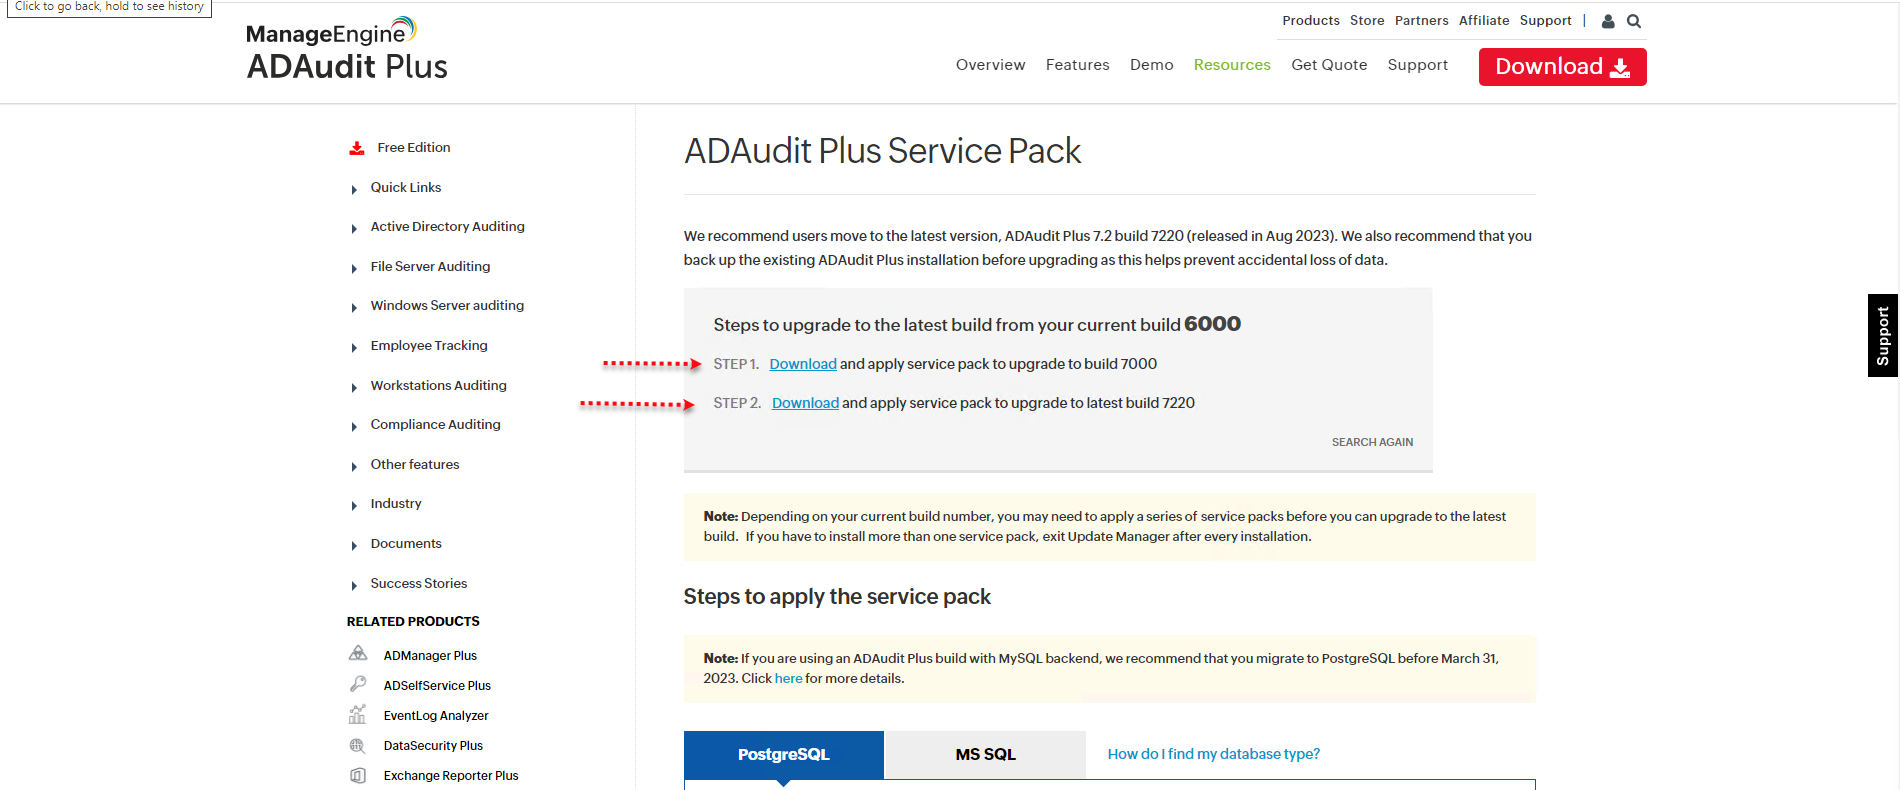Click the user account icon in header
Screen dimensions: 1900x790
click(x=1608, y=21)
